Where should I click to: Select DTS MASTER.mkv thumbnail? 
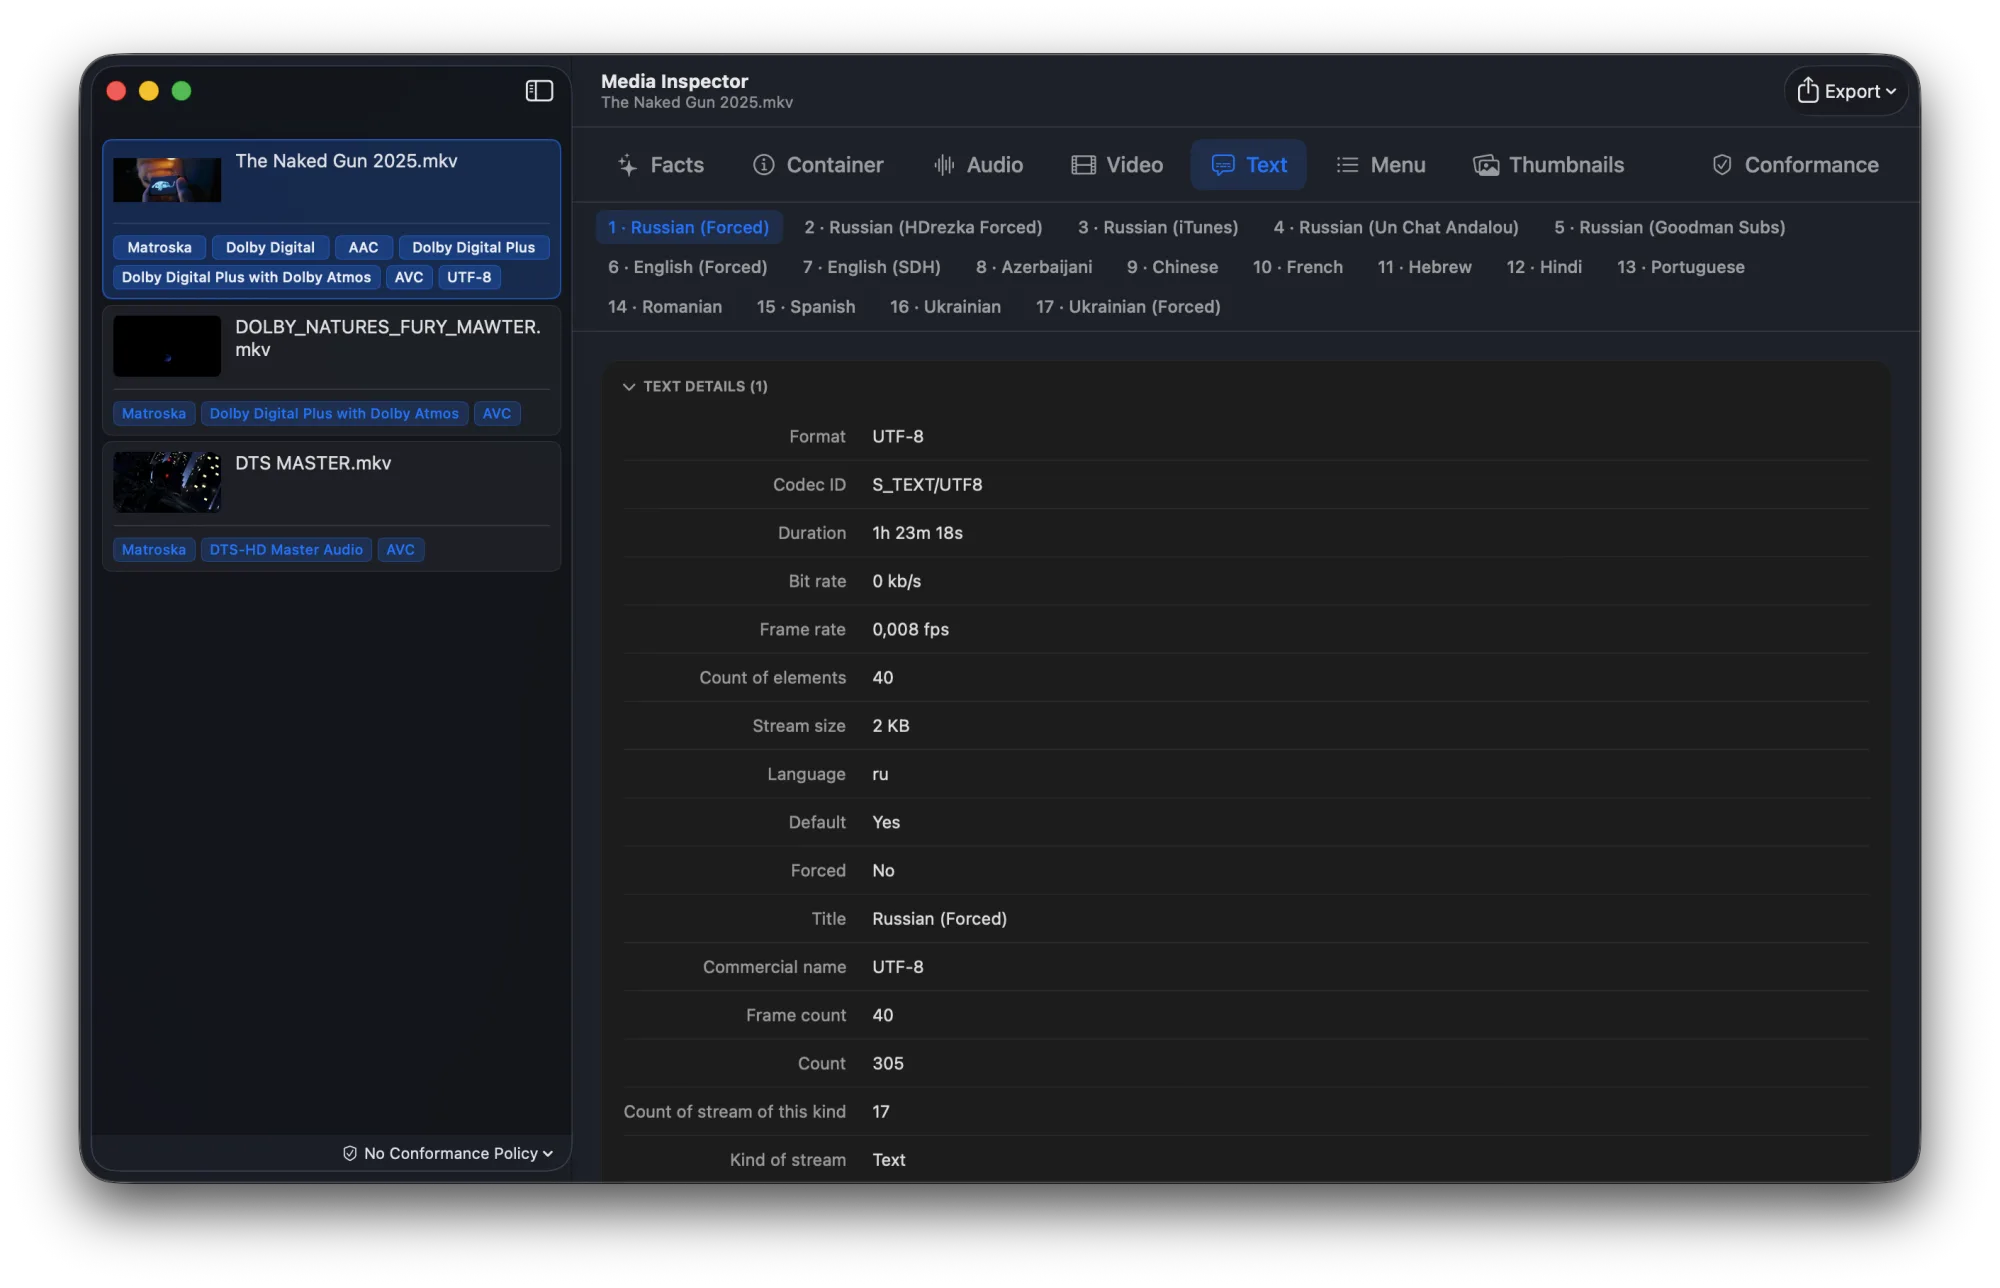tap(167, 482)
